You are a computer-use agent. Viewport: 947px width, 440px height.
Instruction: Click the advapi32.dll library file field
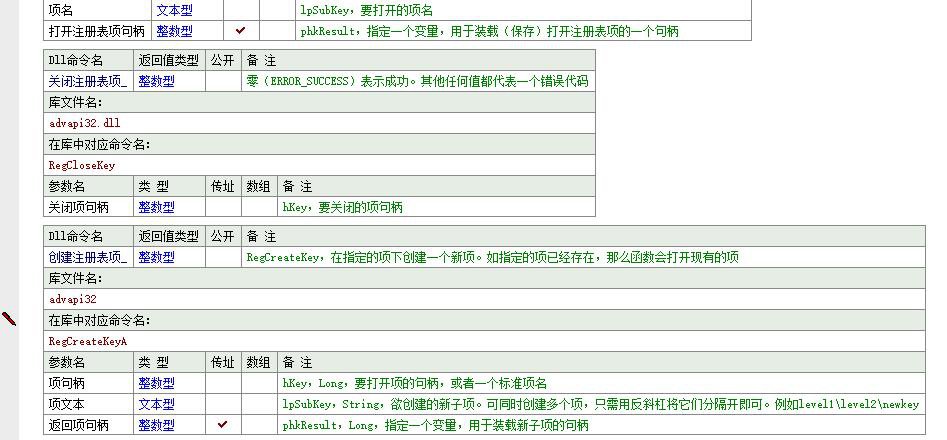[85, 123]
